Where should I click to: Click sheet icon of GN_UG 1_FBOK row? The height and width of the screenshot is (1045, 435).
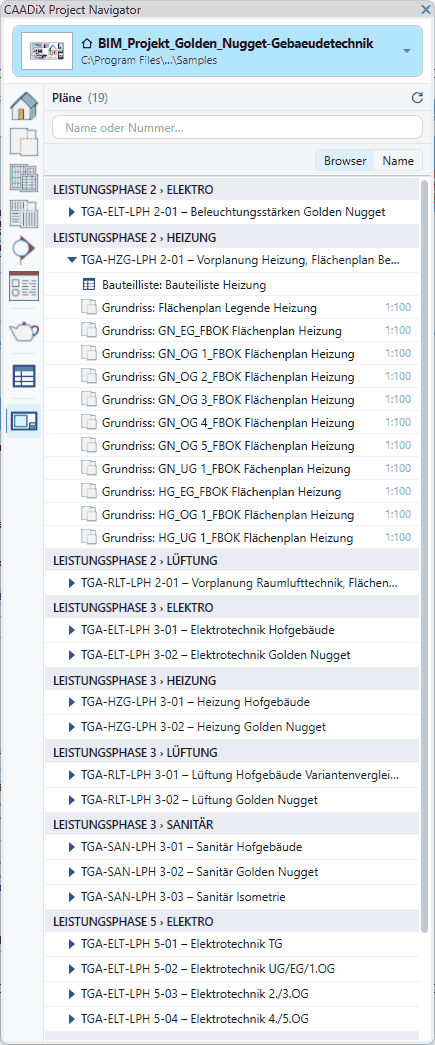[x=89, y=469]
